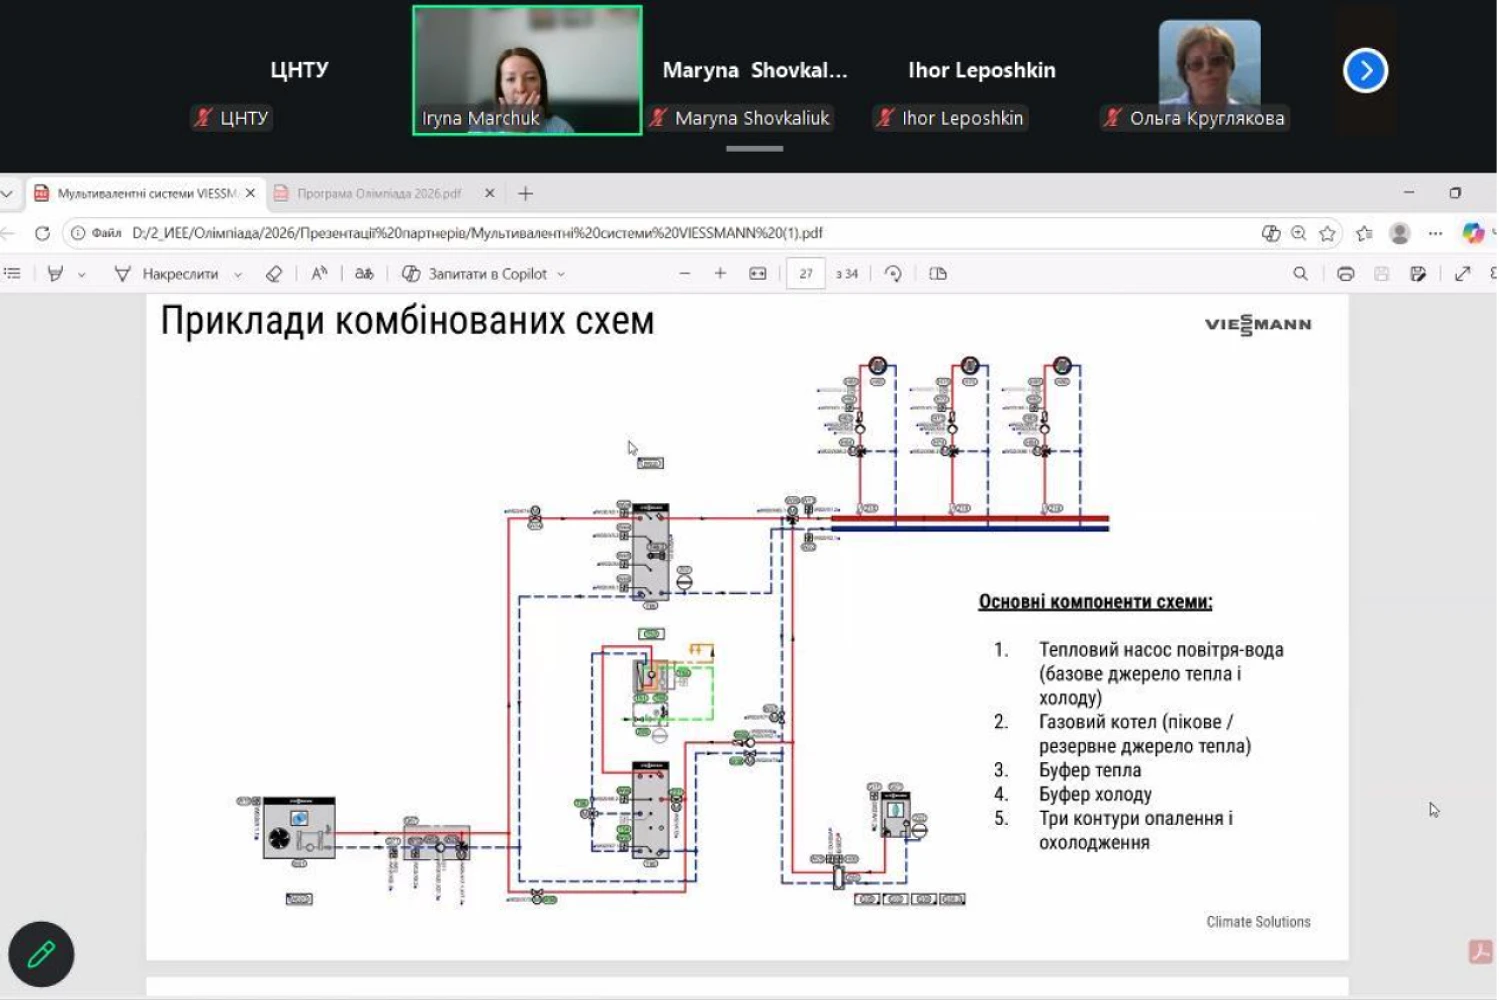Click the page number field showing 27

click(805, 274)
